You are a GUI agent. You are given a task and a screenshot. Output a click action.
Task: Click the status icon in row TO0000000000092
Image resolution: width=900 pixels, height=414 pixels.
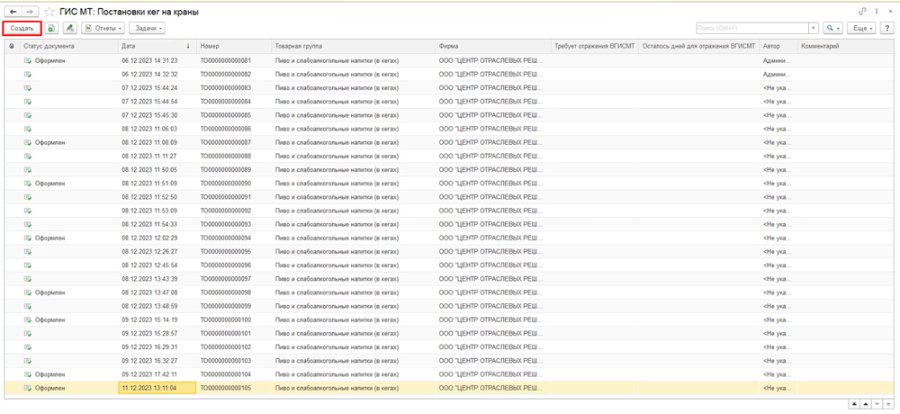pyautogui.click(x=28, y=211)
